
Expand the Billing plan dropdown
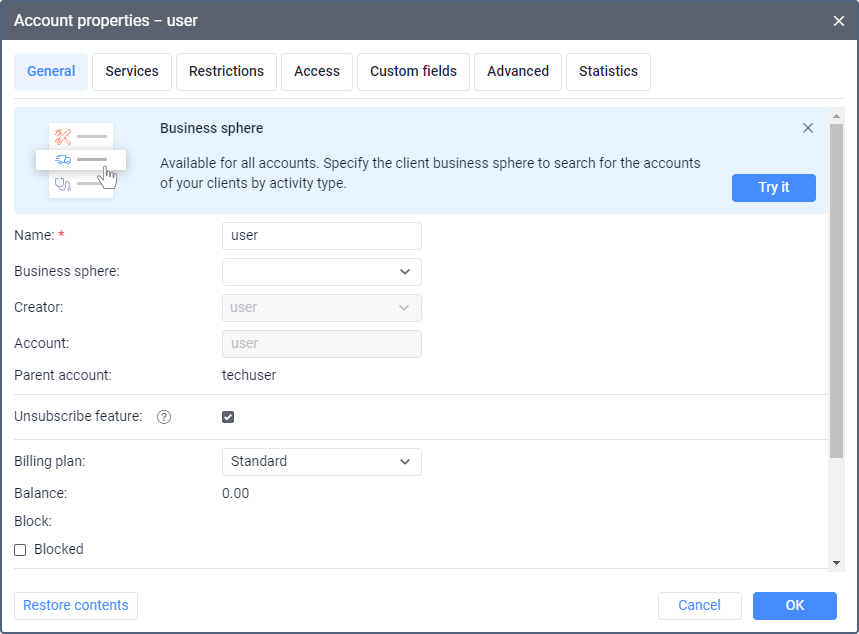(321, 462)
